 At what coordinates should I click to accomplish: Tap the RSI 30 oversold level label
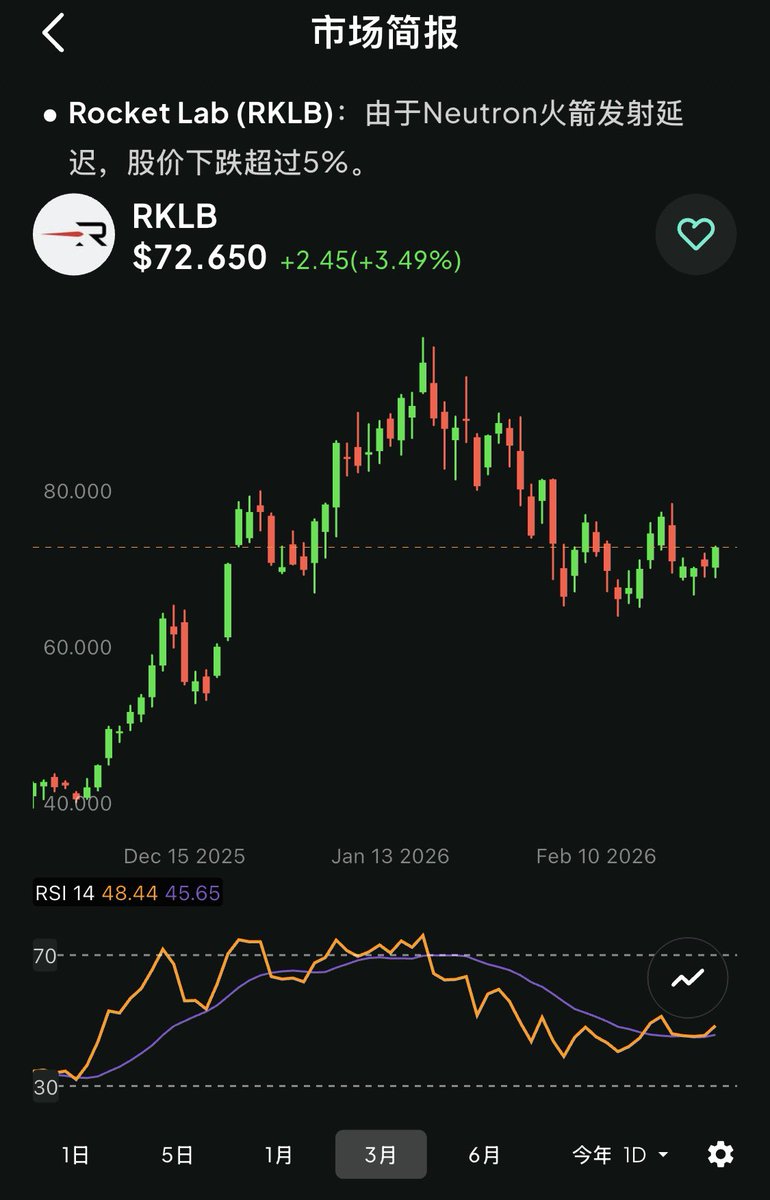click(x=45, y=1087)
